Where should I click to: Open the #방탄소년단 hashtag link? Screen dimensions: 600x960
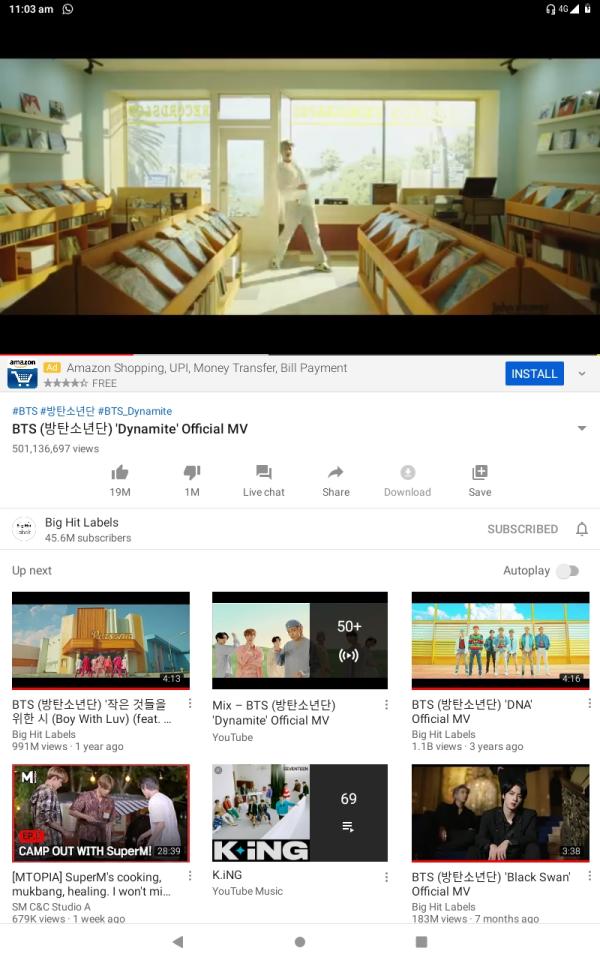coord(67,411)
